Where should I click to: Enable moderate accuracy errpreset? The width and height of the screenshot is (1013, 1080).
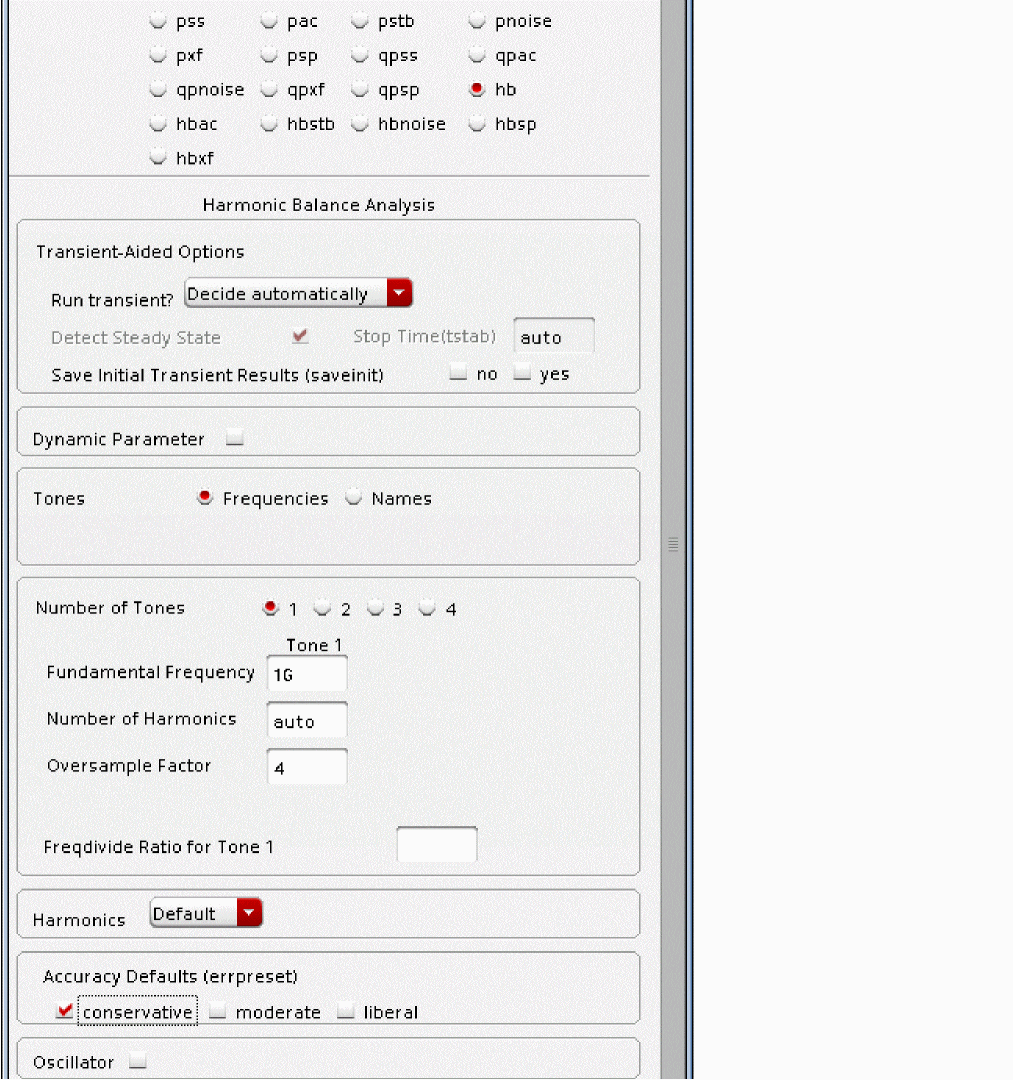(x=218, y=1012)
